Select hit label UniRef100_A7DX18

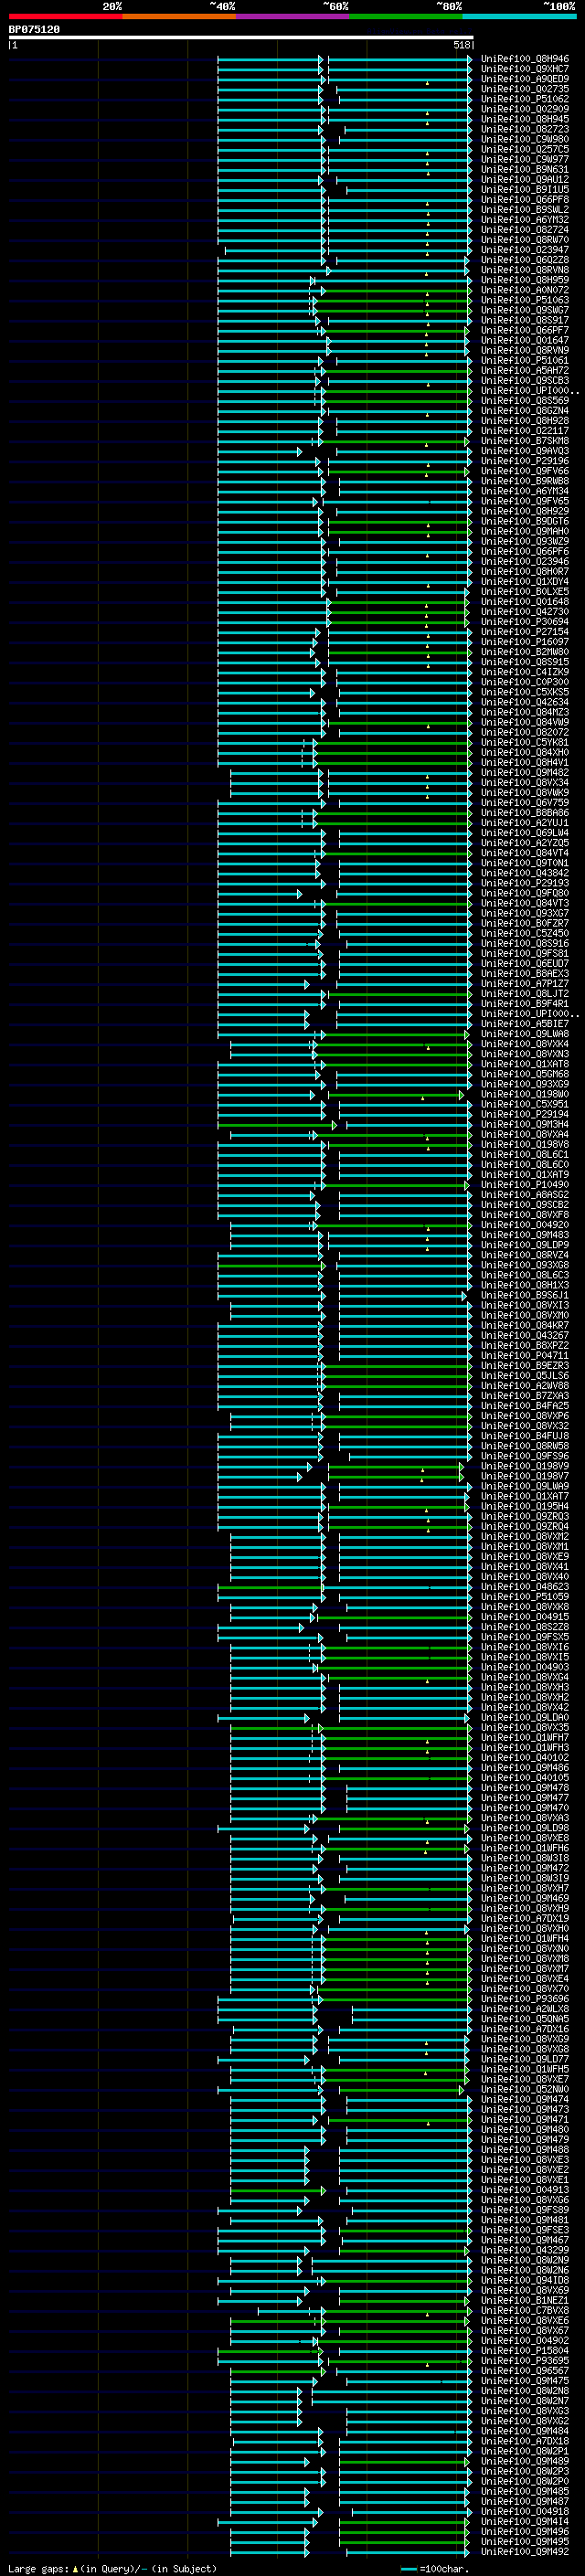[525, 2441]
